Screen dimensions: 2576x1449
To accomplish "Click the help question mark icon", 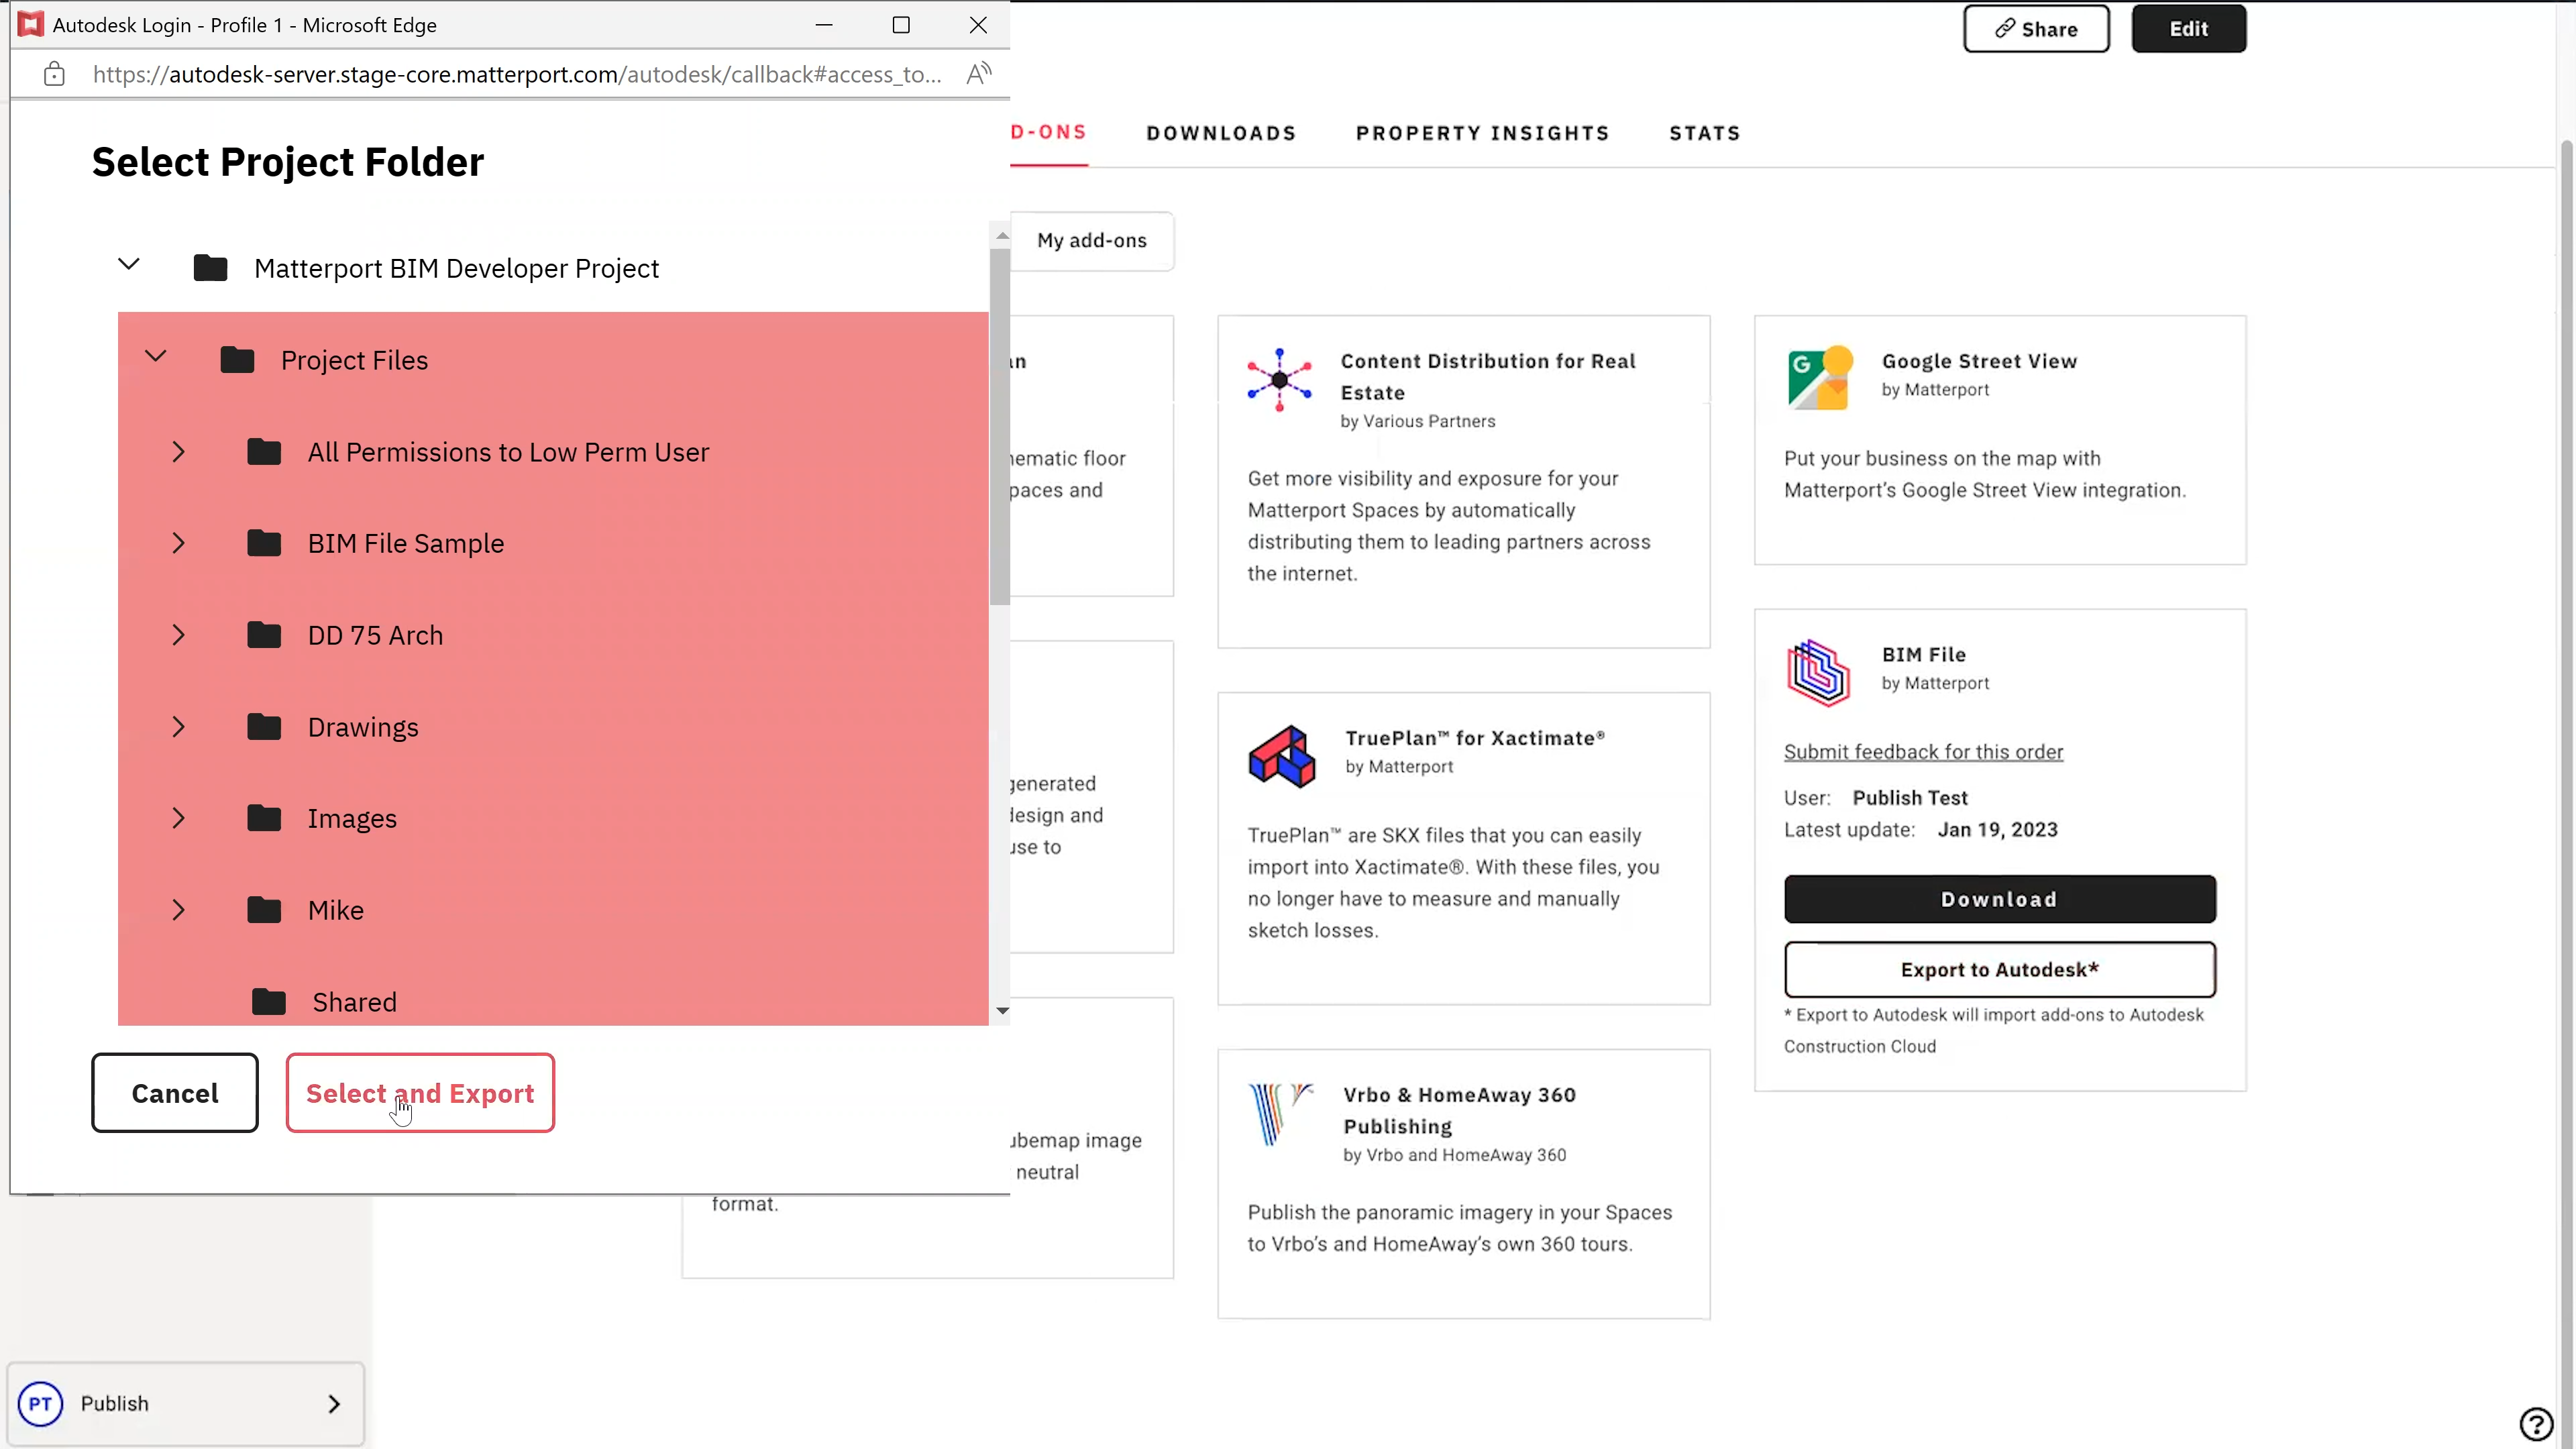I will 2536,1423.
